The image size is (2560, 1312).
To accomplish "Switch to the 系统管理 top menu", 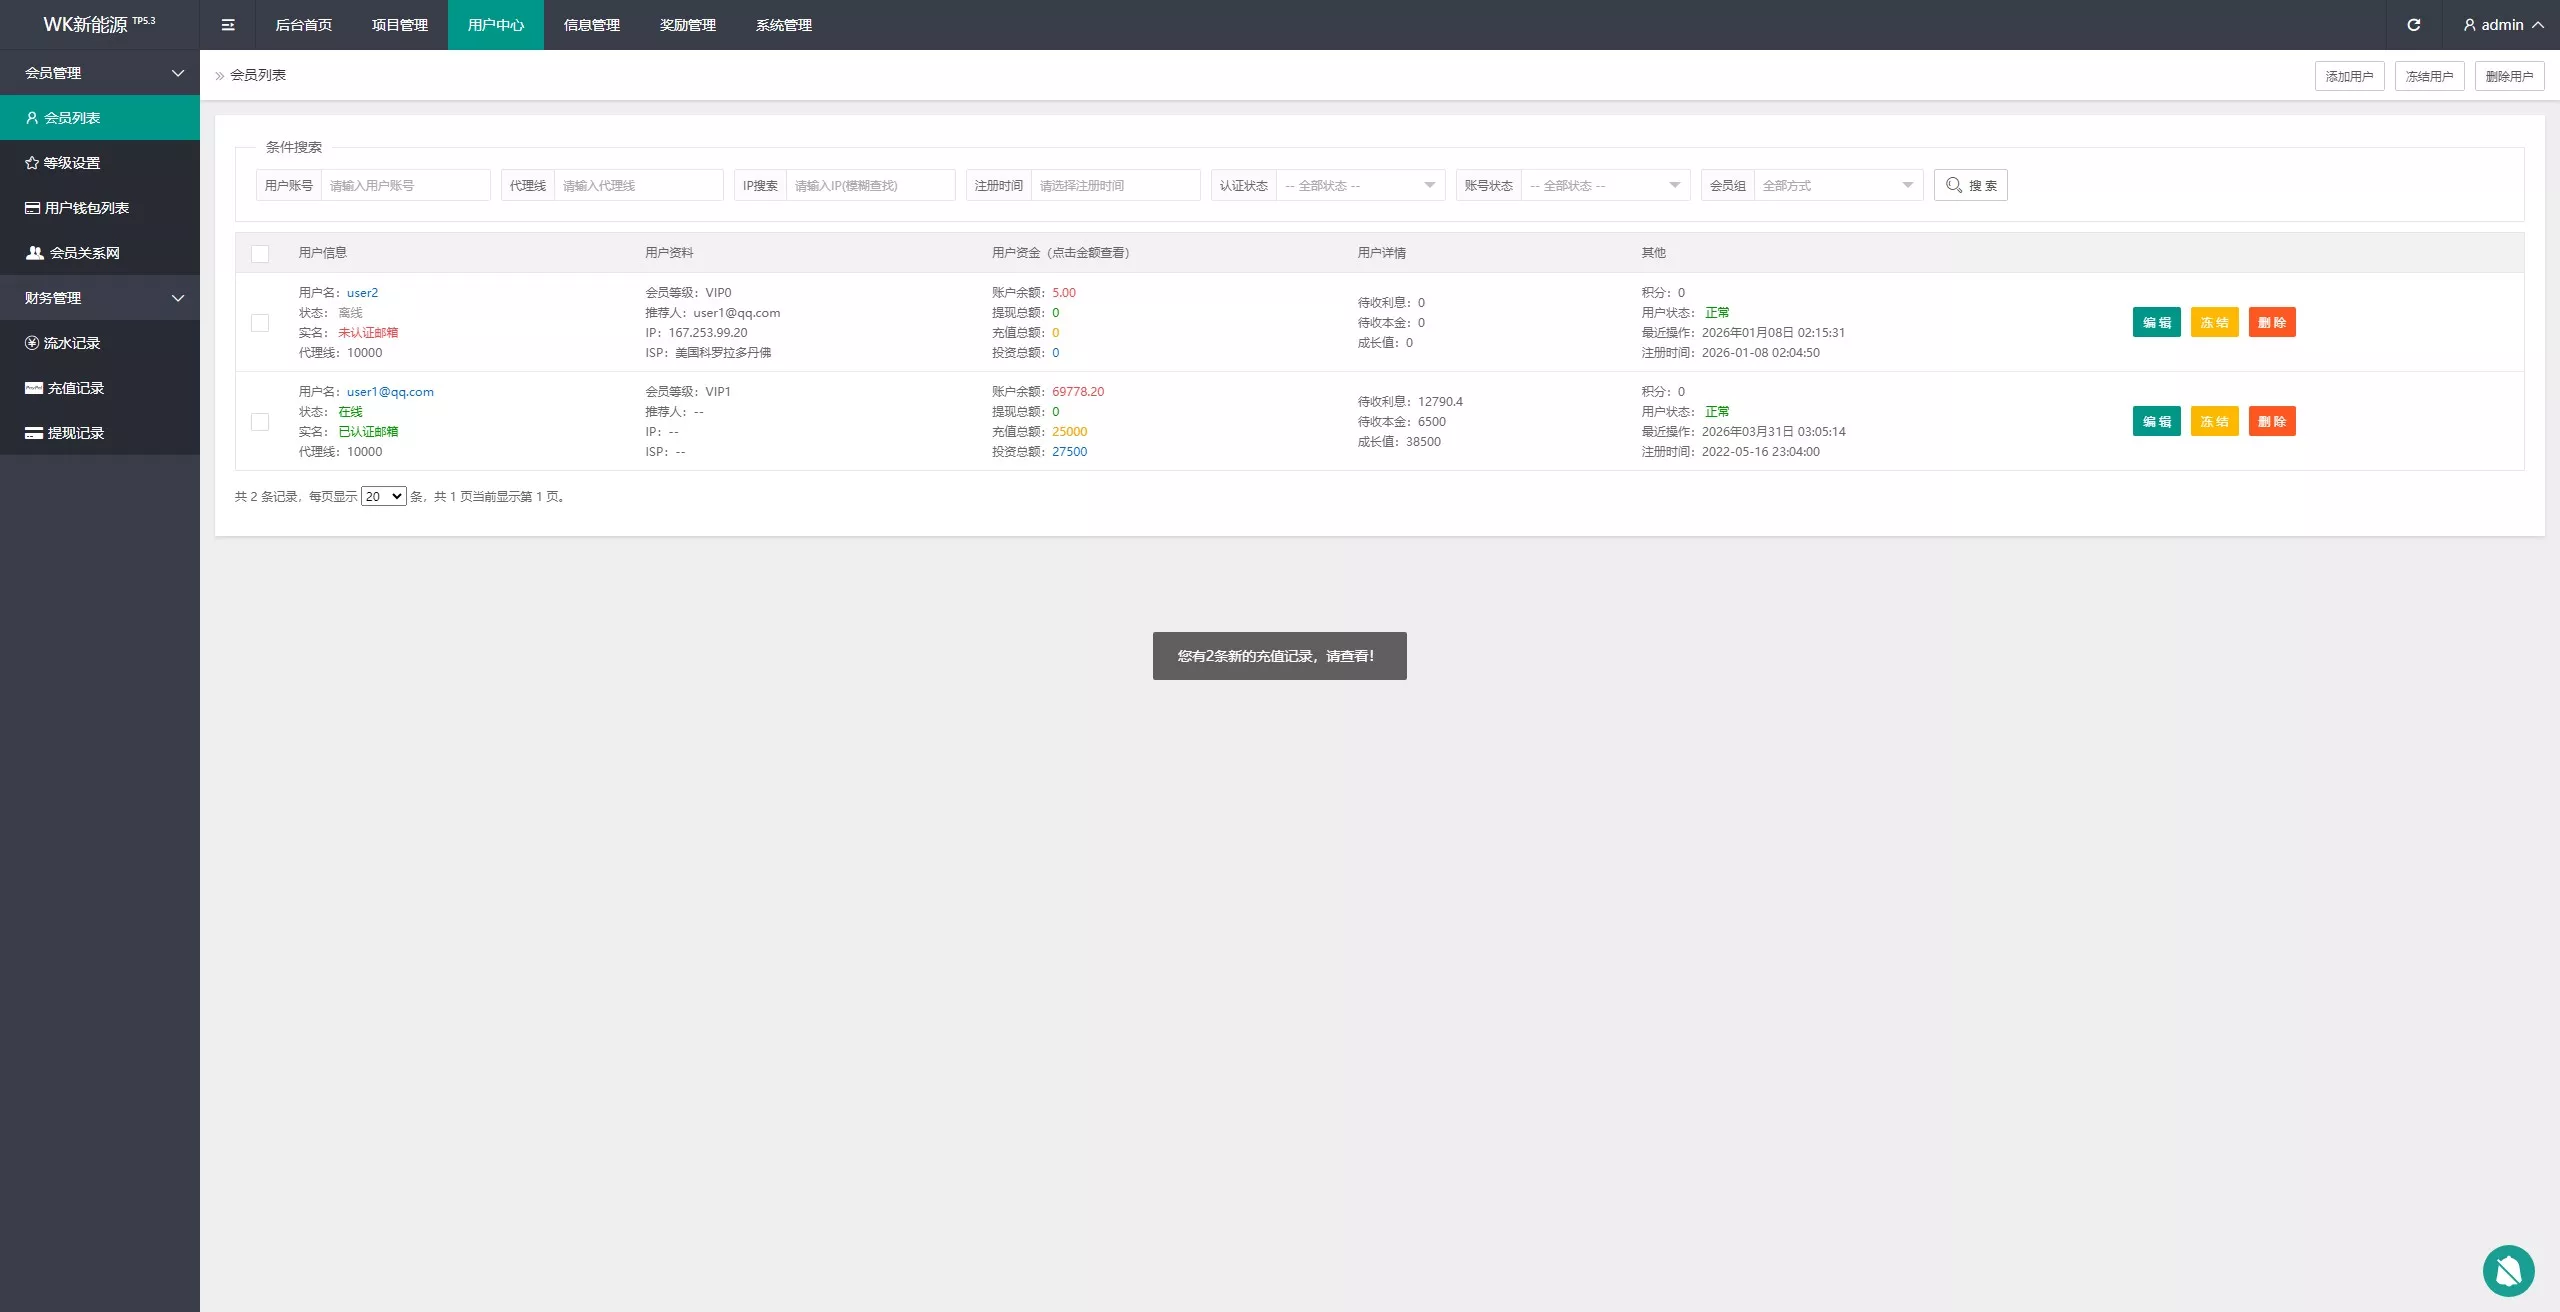I will [x=783, y=25].
